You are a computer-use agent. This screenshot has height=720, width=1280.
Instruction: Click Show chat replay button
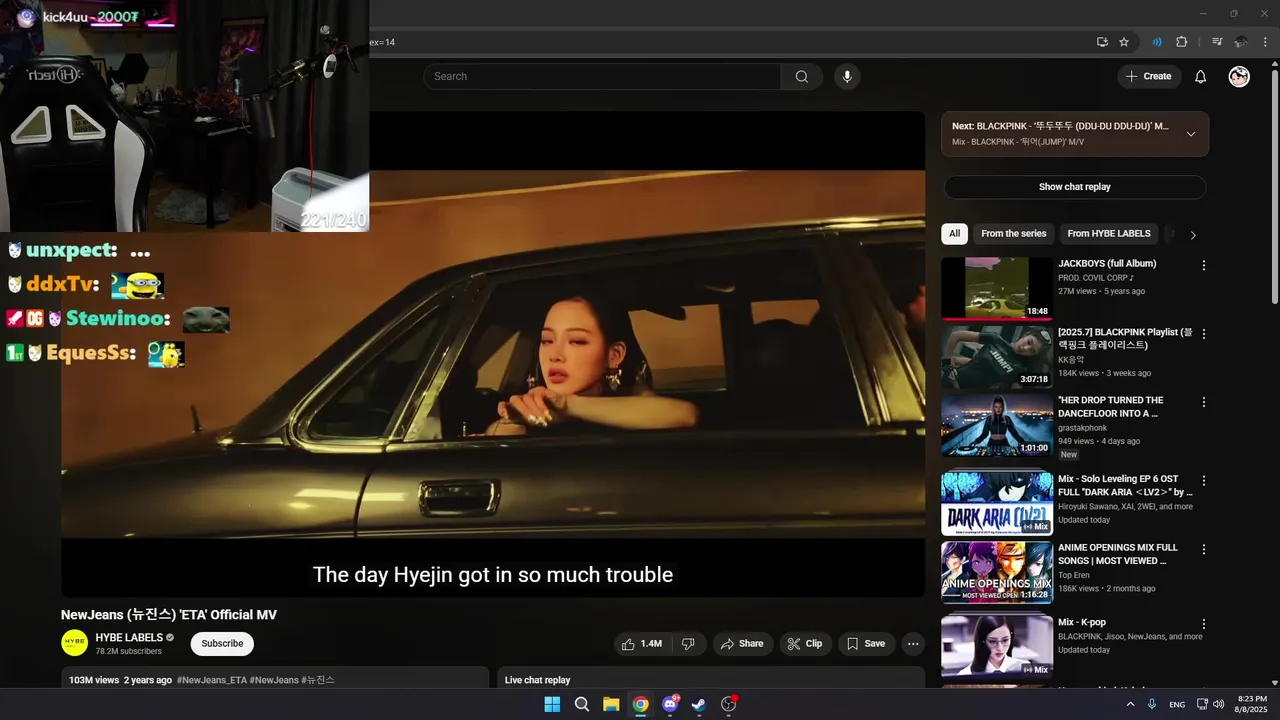coord(1074,187)
